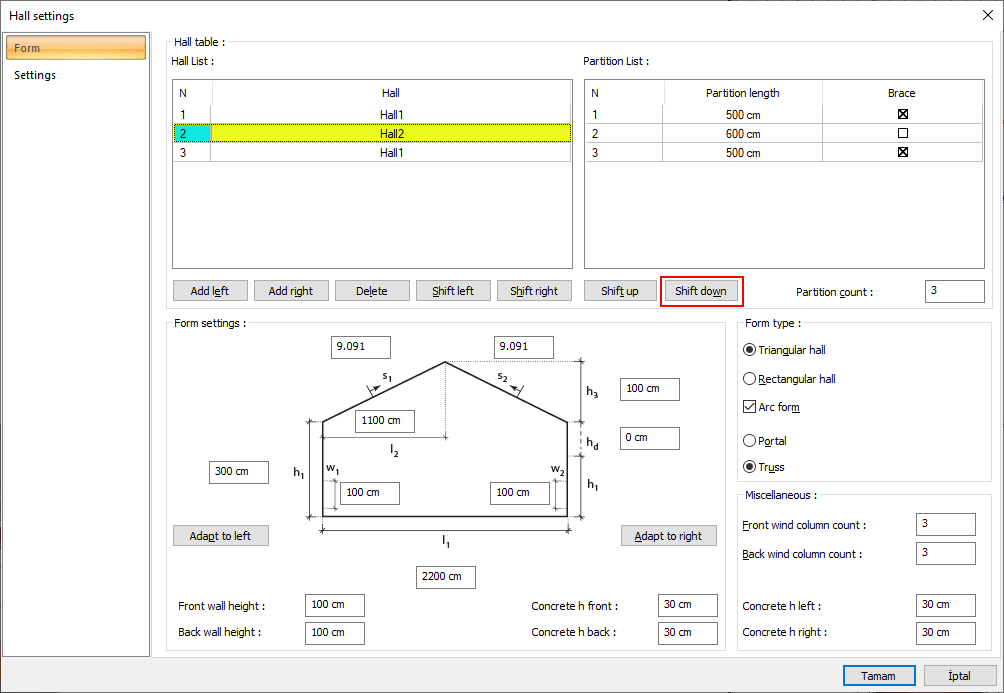Close the Hall settings dialog
Screen dimensions: 1004x693
coord(987,15)
